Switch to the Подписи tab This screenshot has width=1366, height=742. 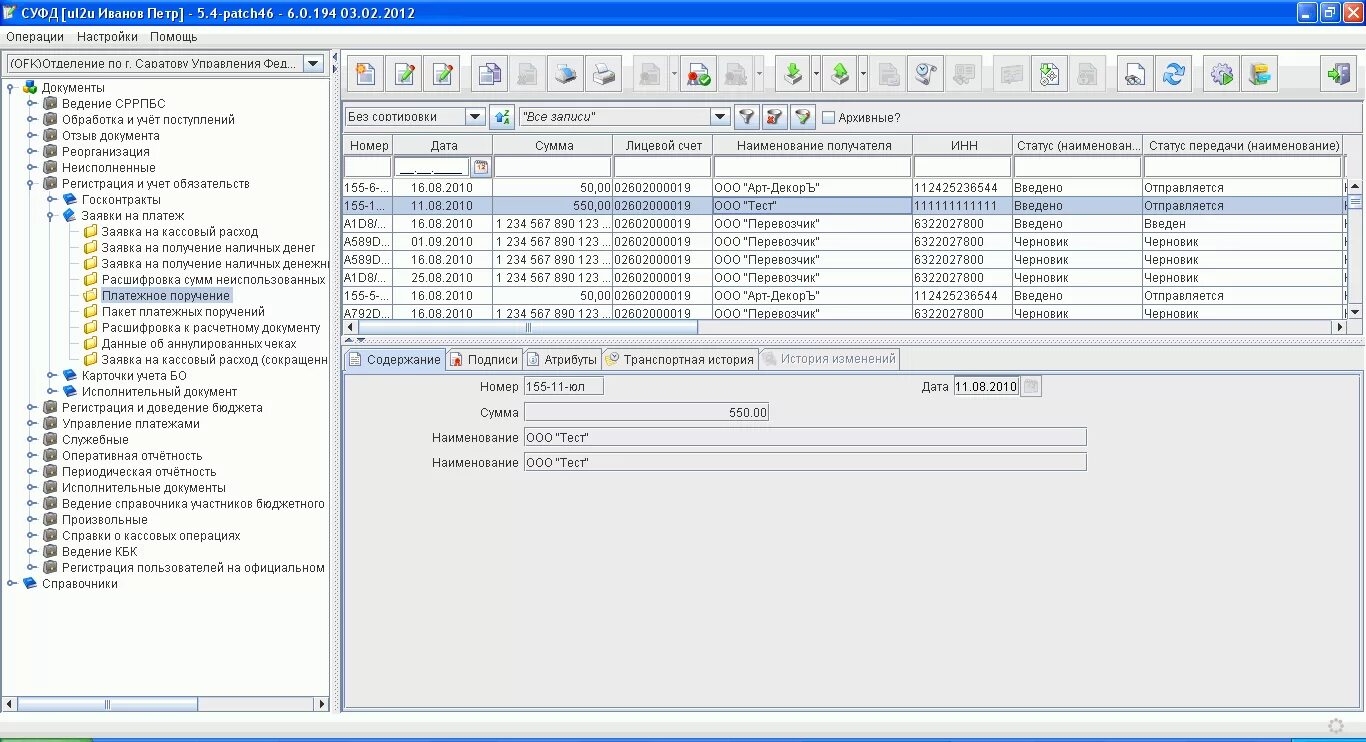tap(483, 359)
